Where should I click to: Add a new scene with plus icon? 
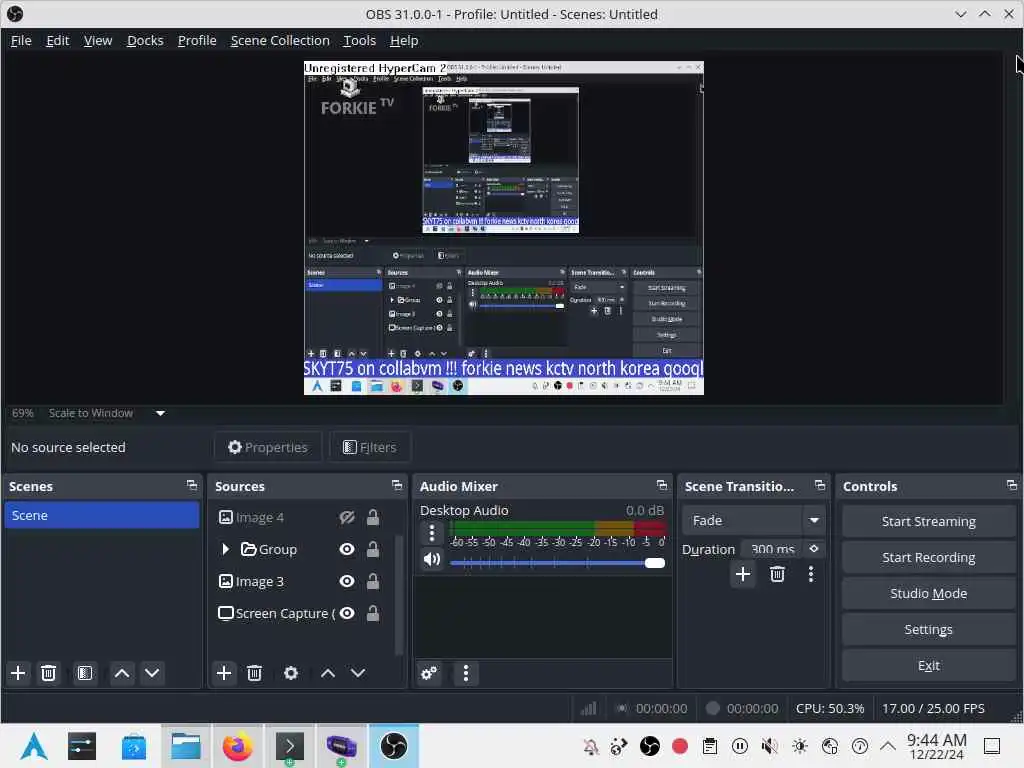(18, 673)
